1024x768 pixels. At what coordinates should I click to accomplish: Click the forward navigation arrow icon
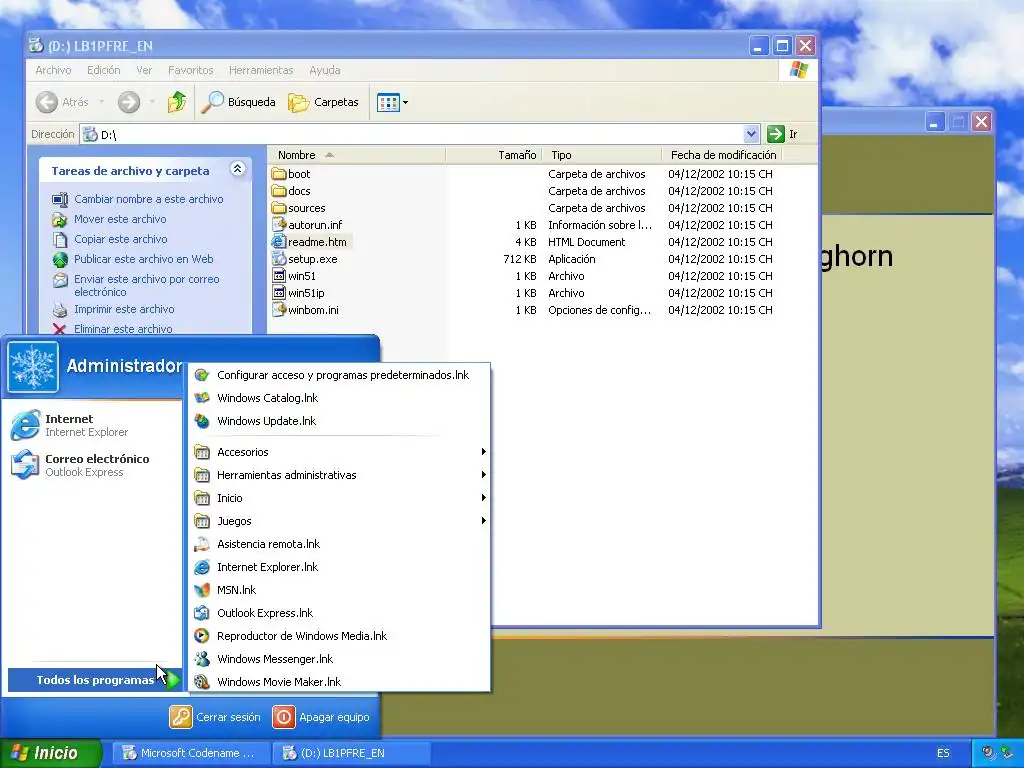(129, 102)
